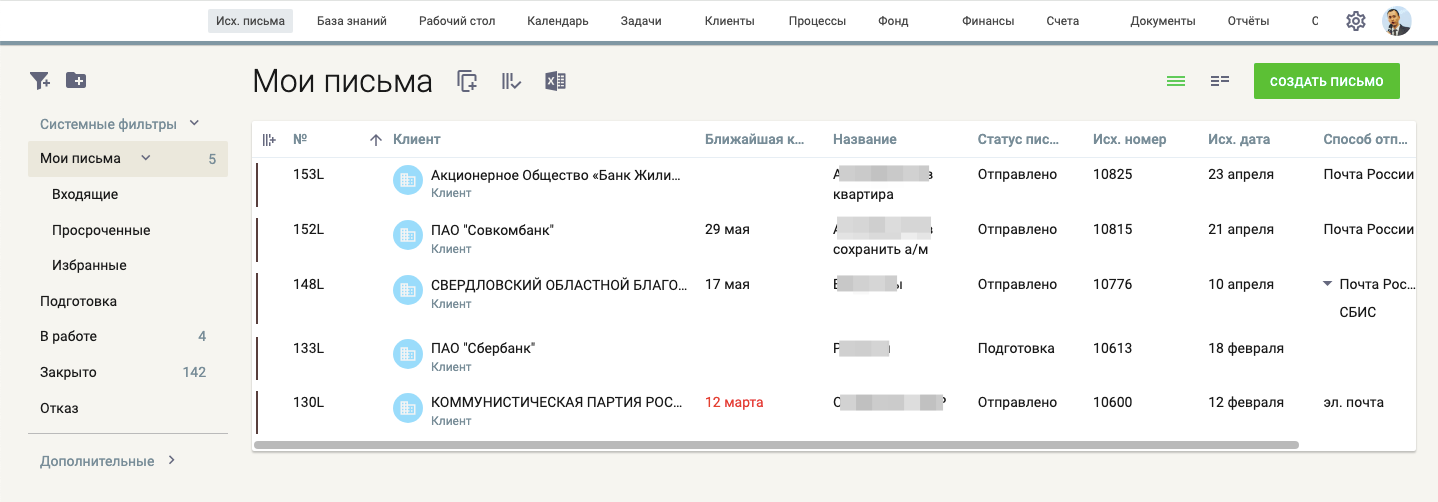Image resolution: width=1438 pixels, height=502 pixels.
Task: Open the user profile avatar
Action: 1396,21
